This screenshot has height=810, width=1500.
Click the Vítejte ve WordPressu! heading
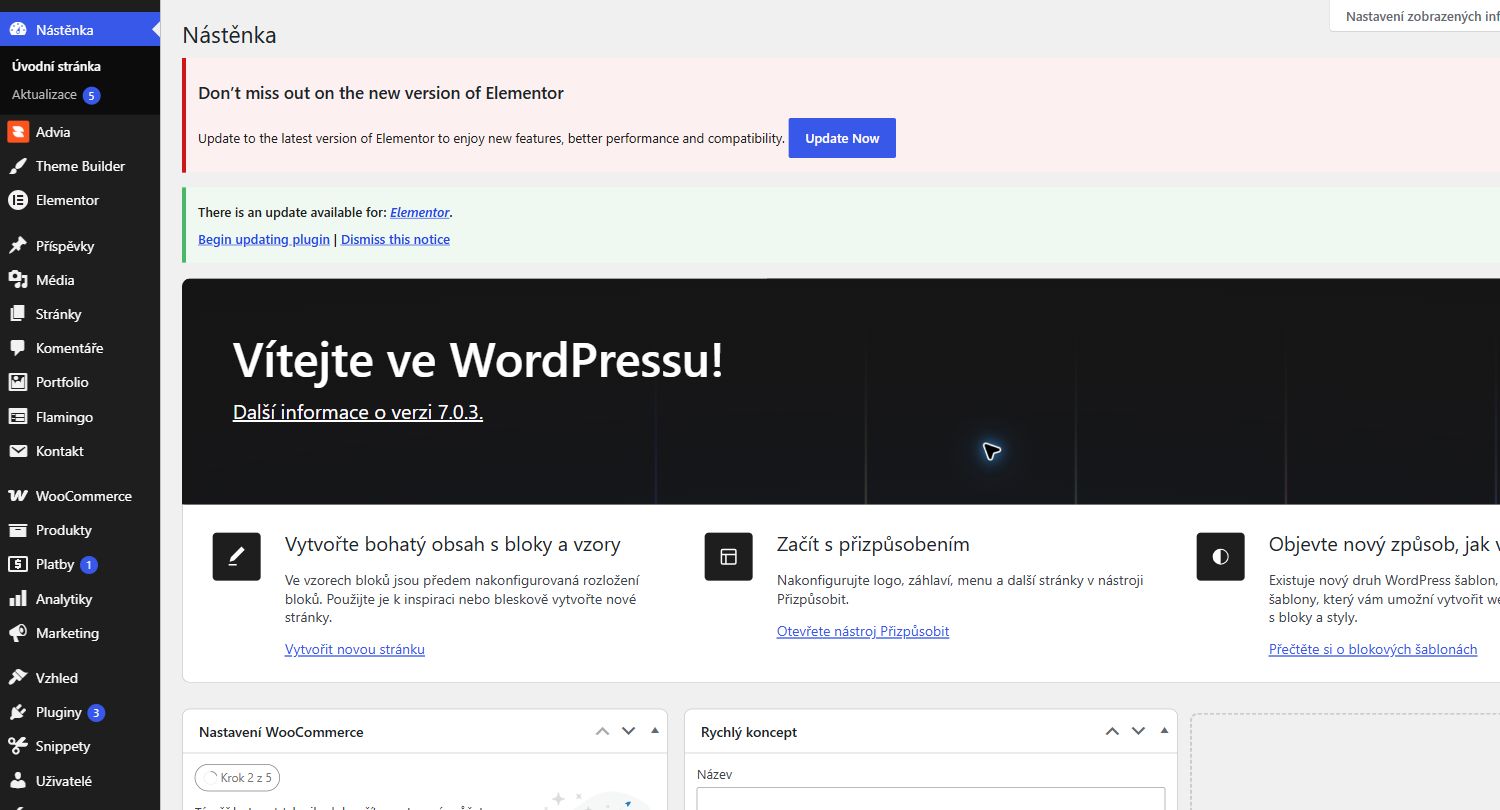[x=478, y=360]
